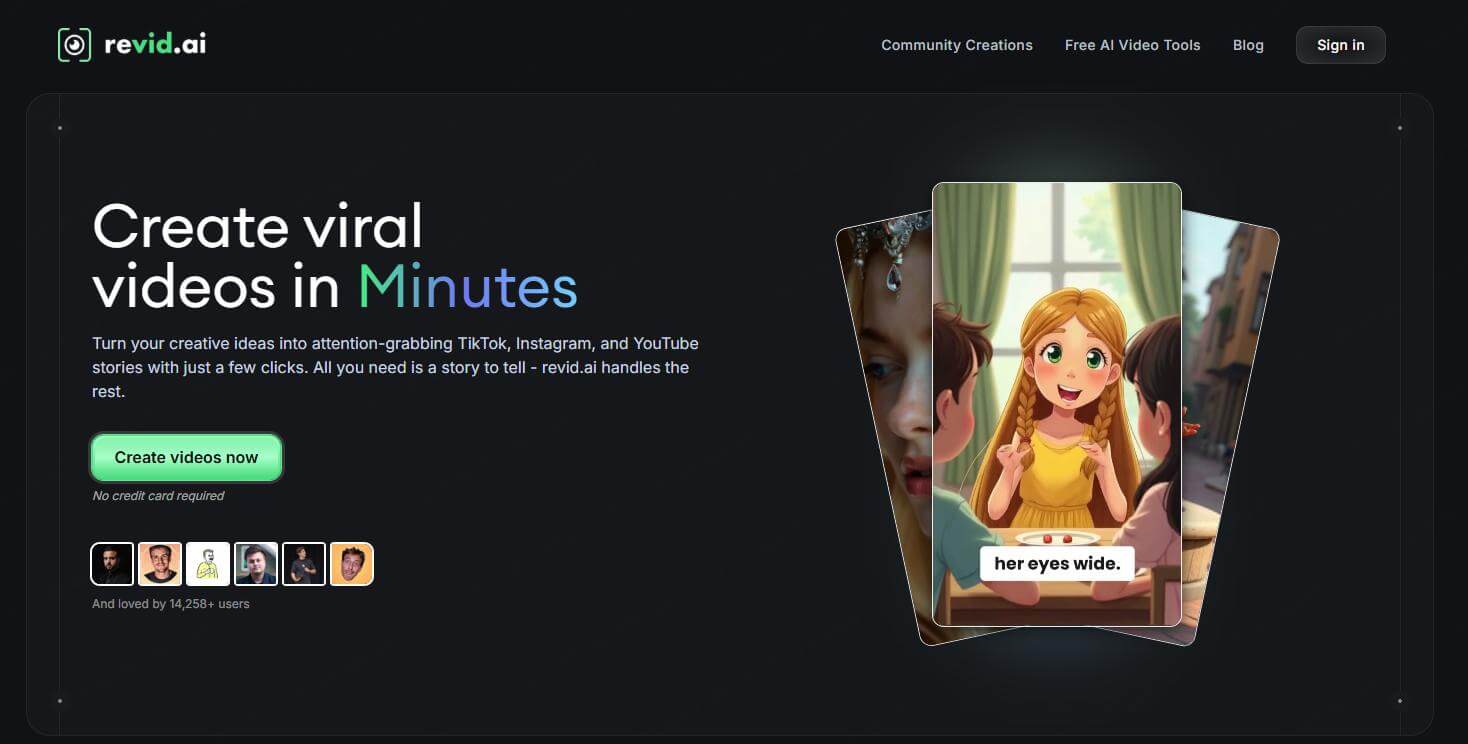
Task: Click the revid.ai wordmark in the header
Action: 155,44
